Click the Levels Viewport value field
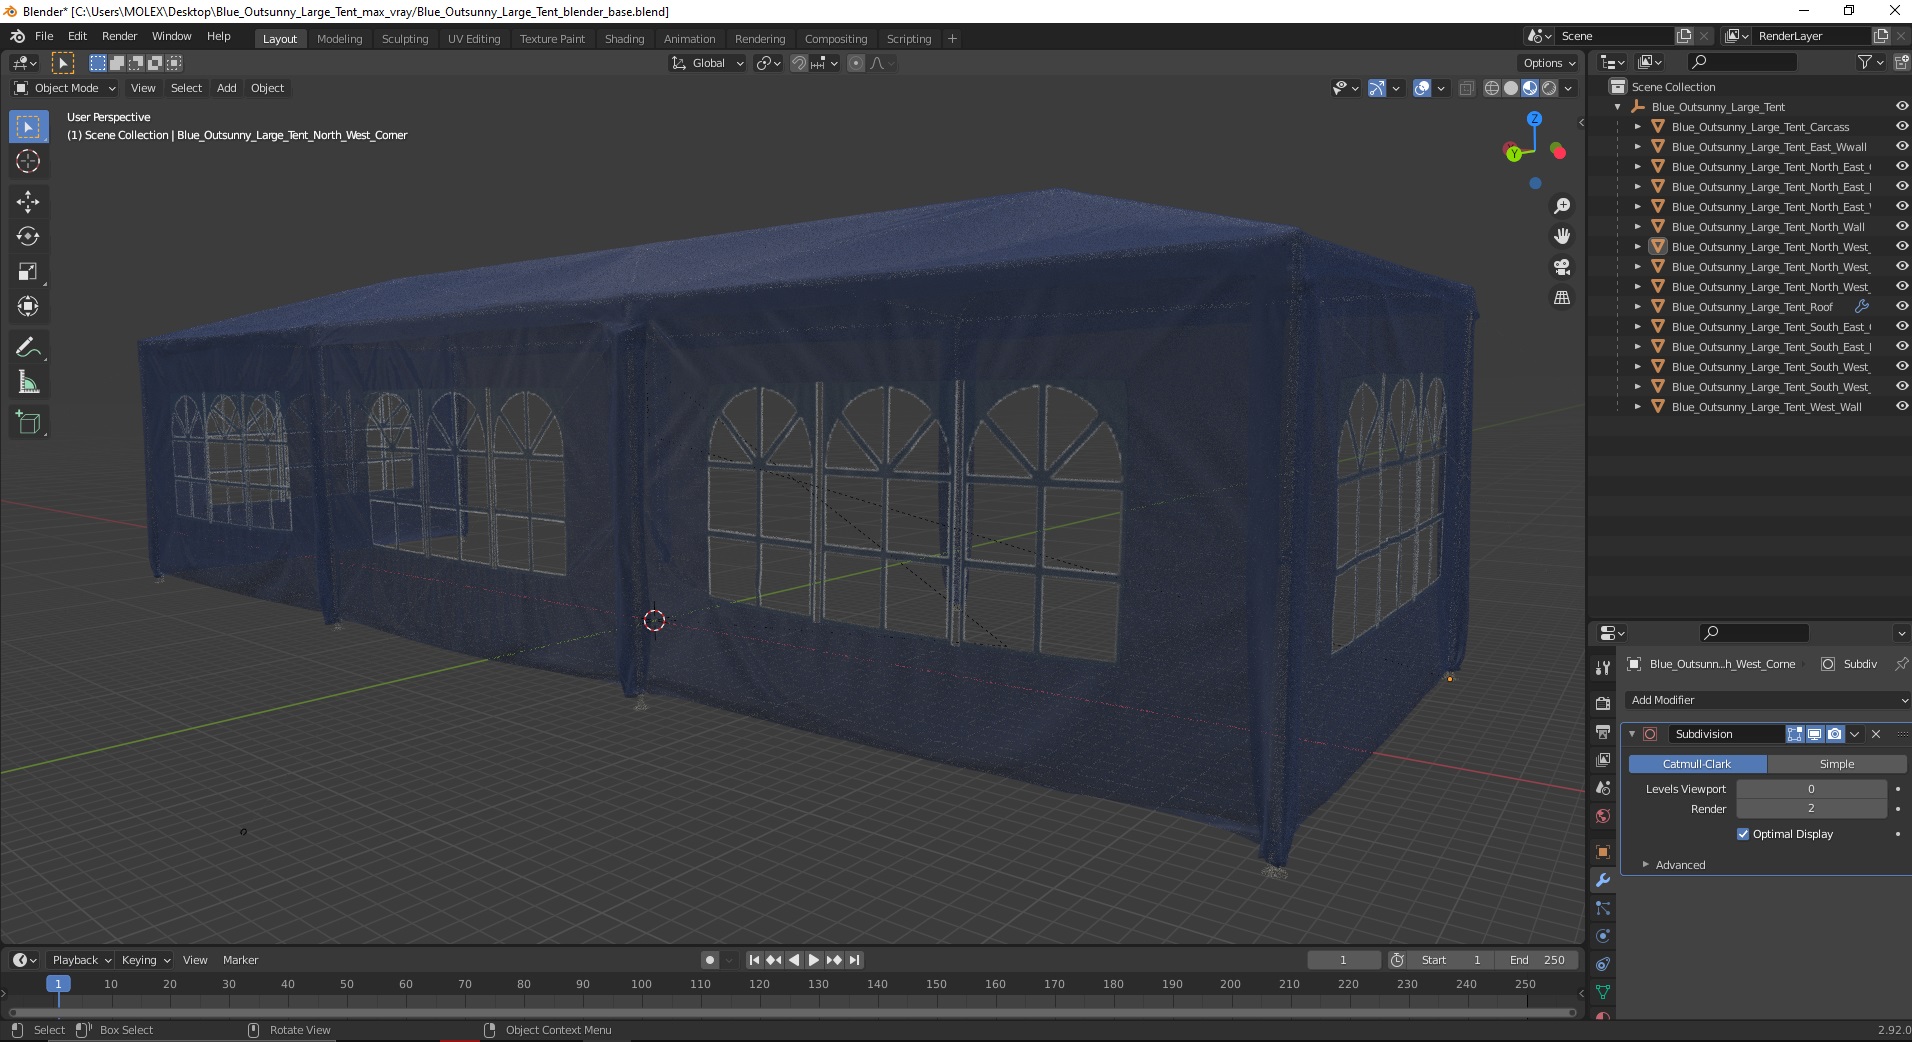The image size is (1912, 1042). tap(1811, 789)
